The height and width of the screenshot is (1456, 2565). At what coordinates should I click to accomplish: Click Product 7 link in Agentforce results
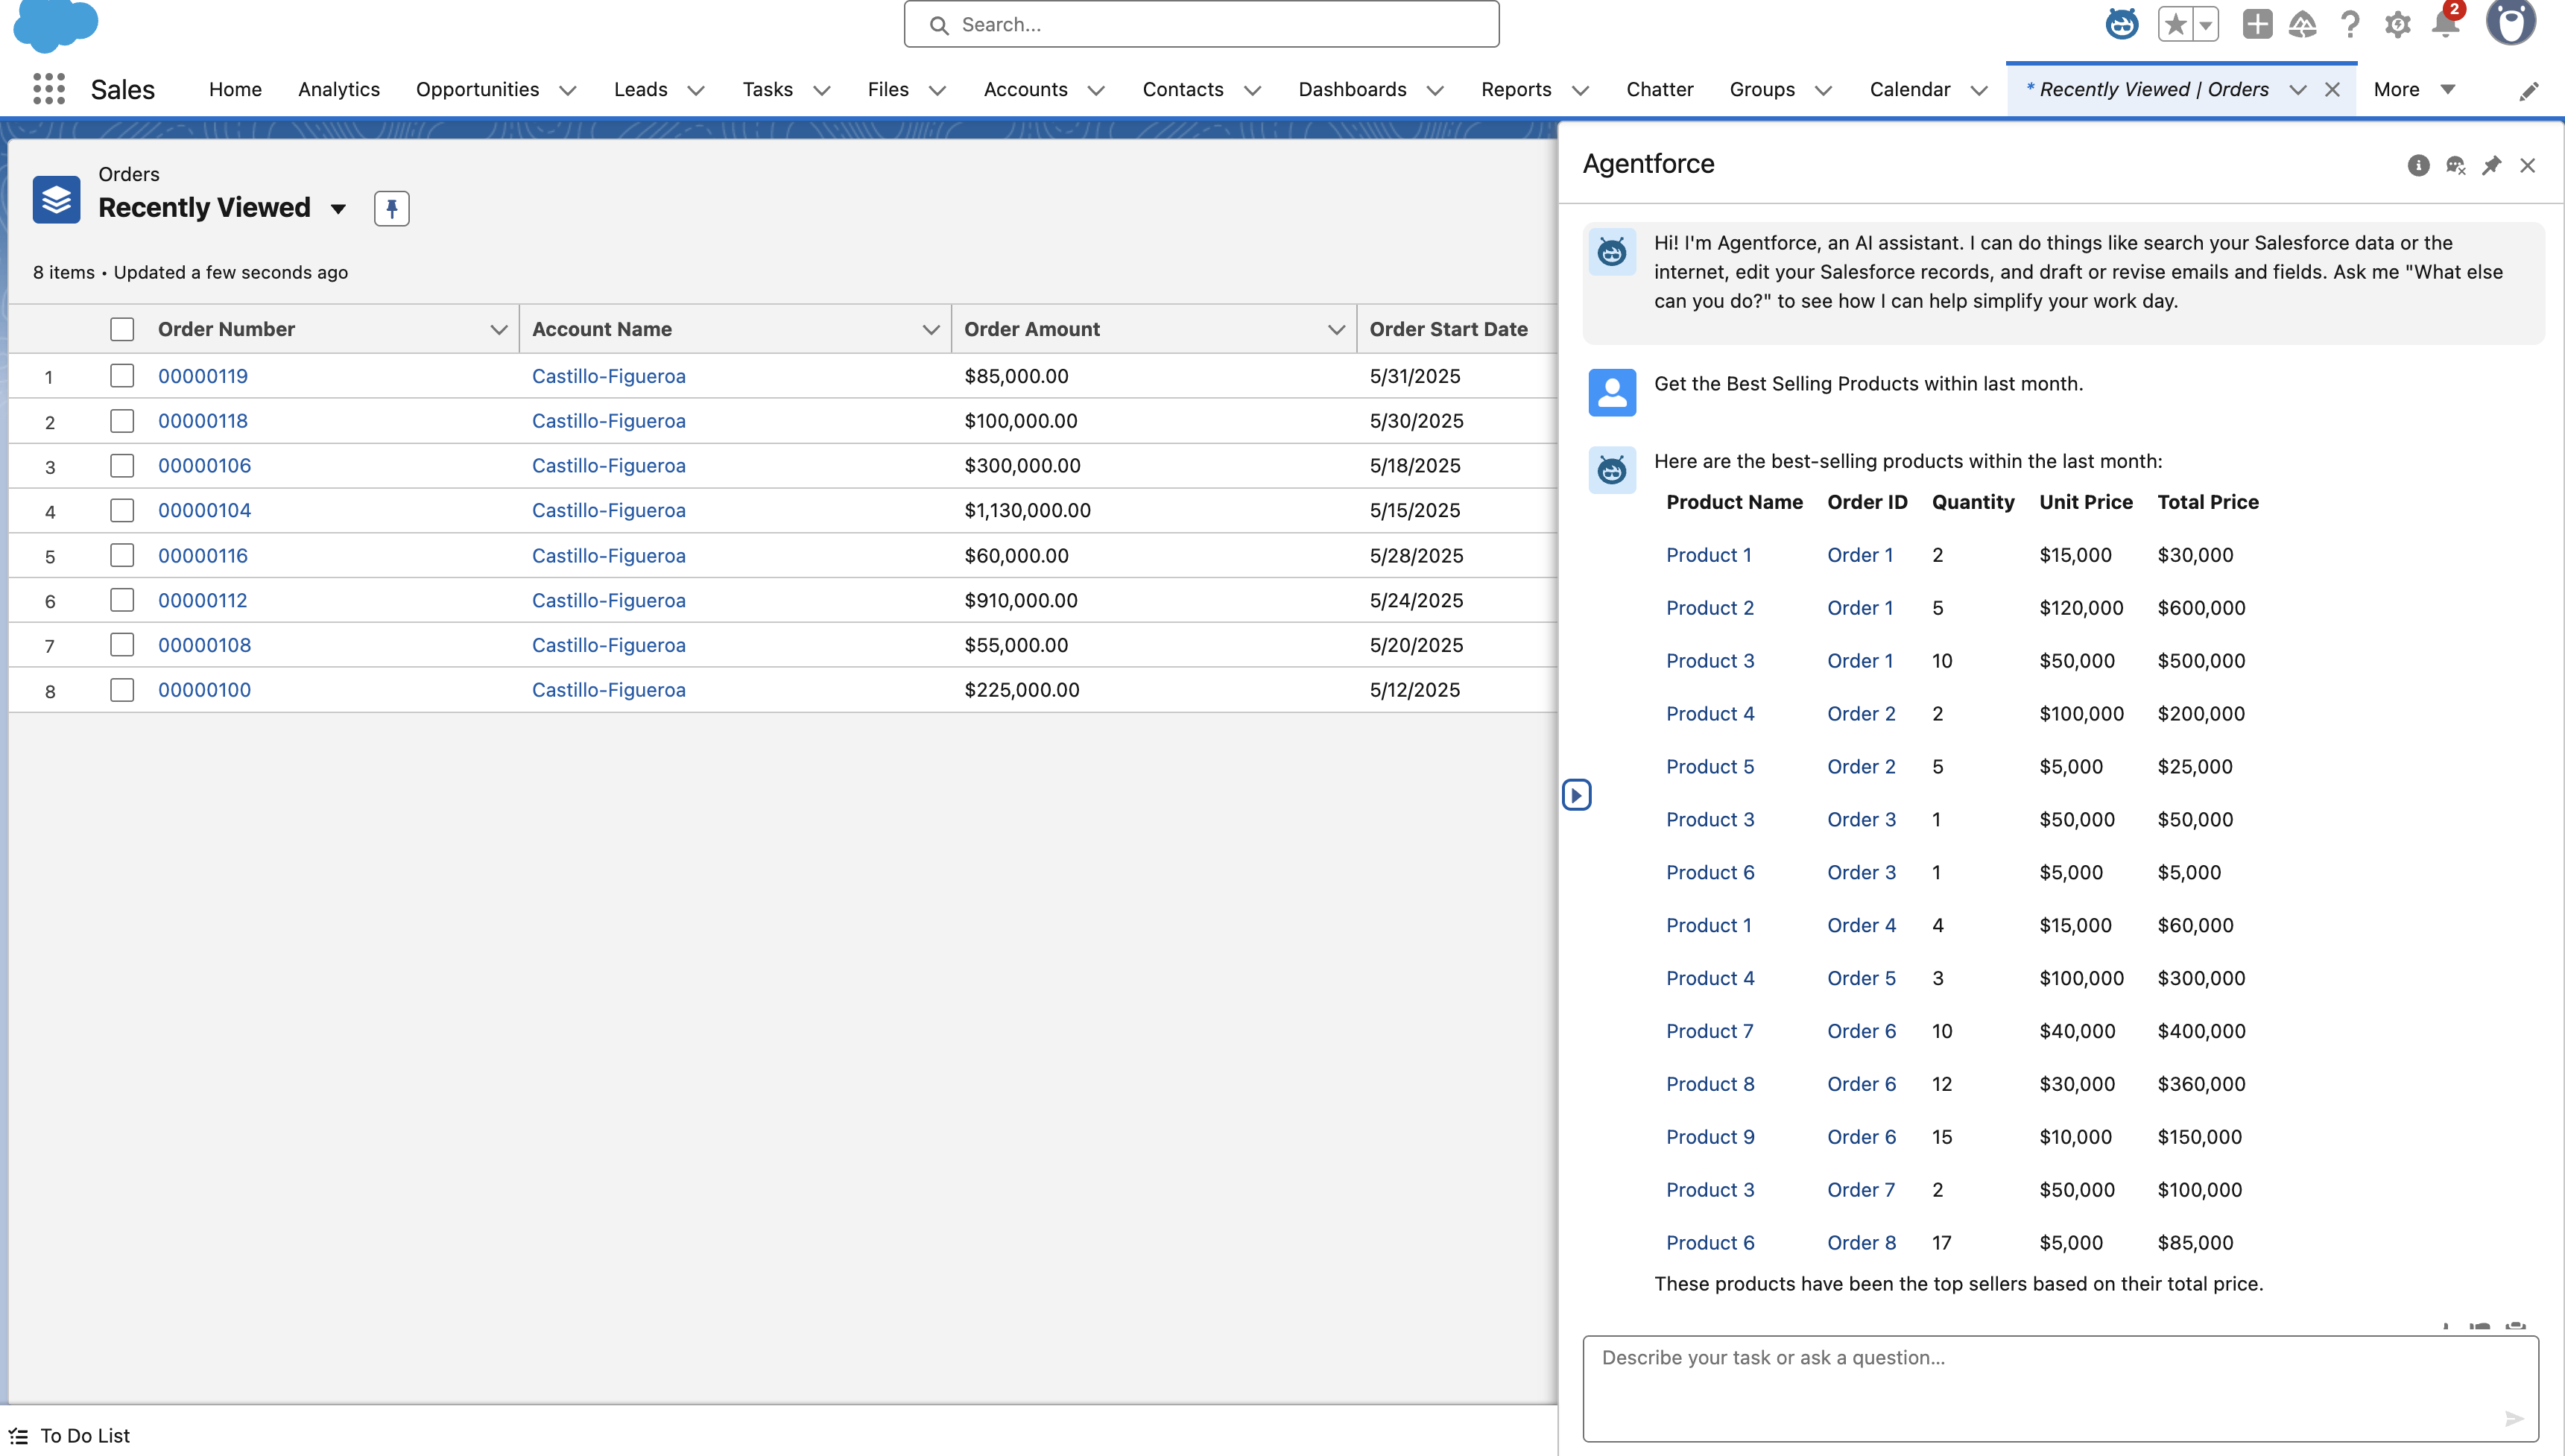(x=1709, y=1031)
